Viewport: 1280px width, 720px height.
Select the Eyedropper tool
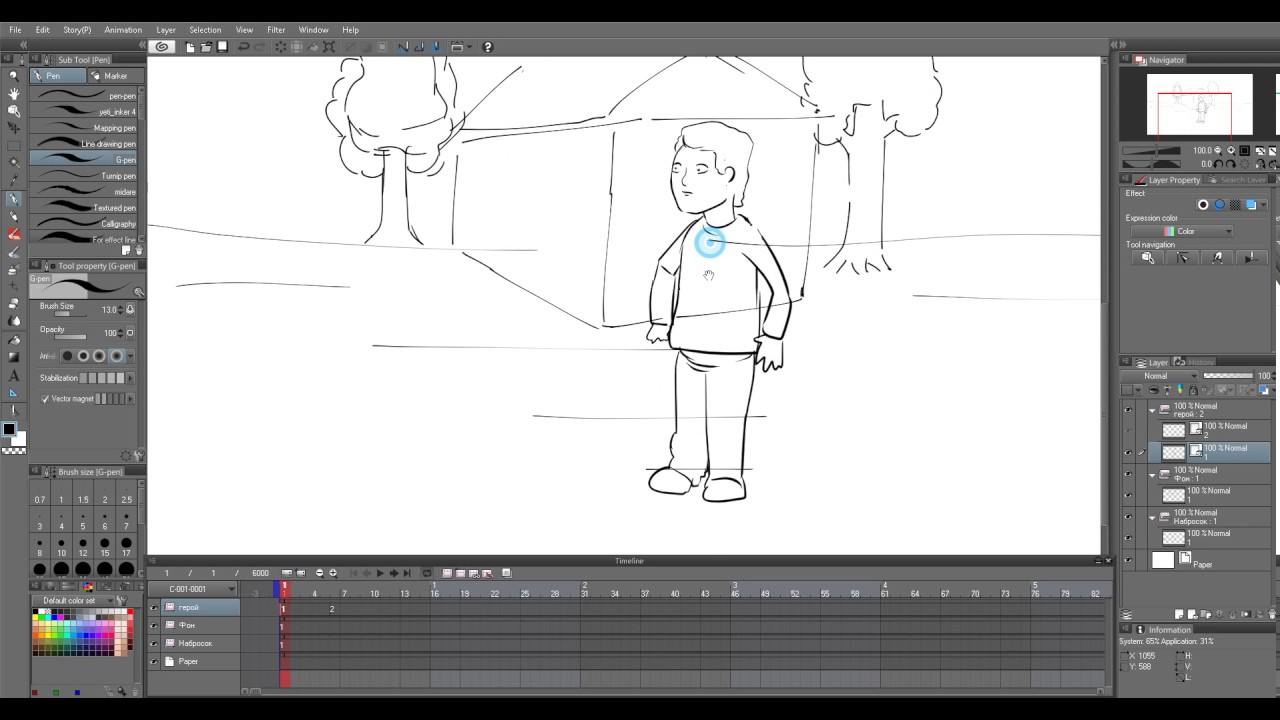(13, 180)
